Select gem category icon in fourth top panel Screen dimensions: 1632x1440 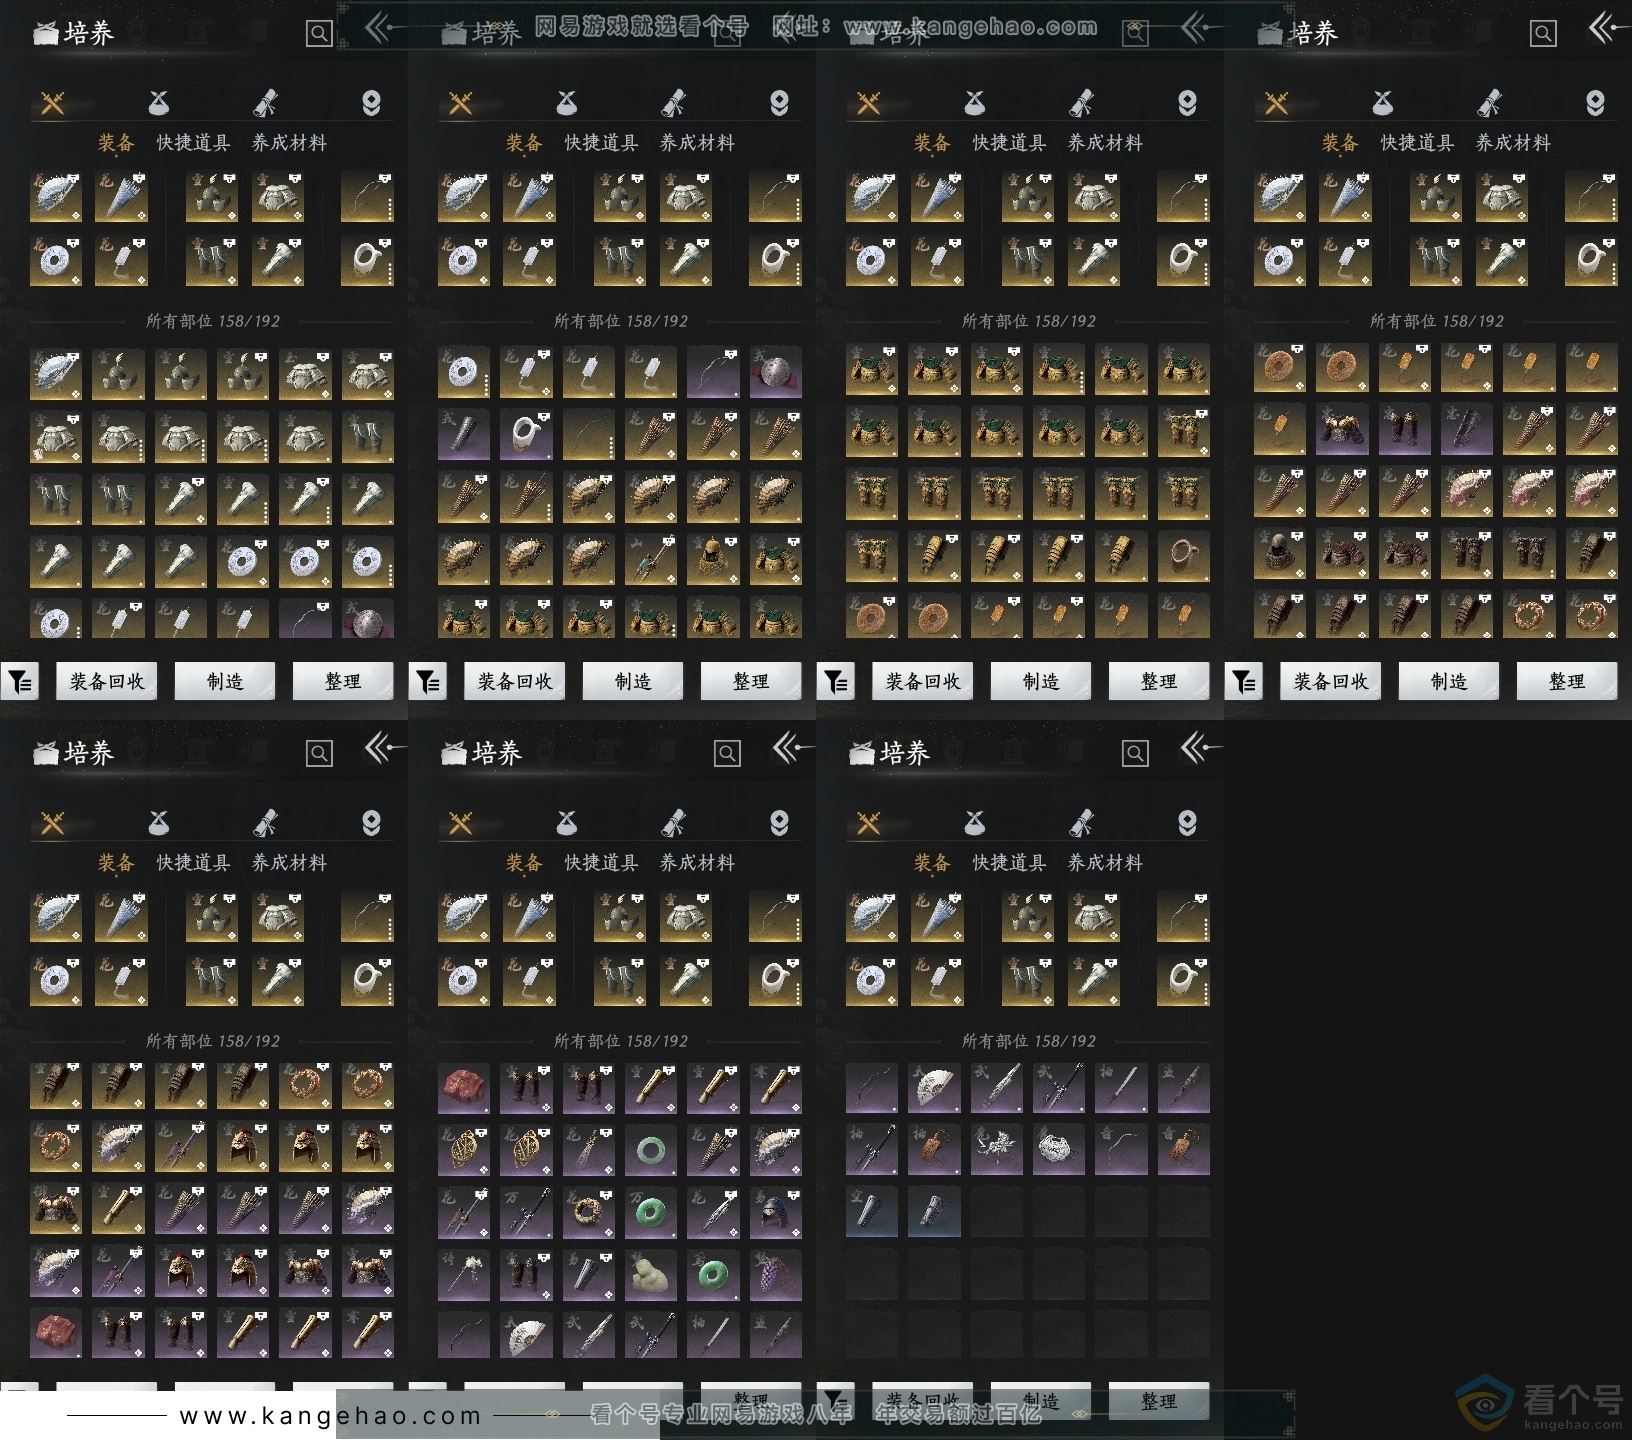1595,103
